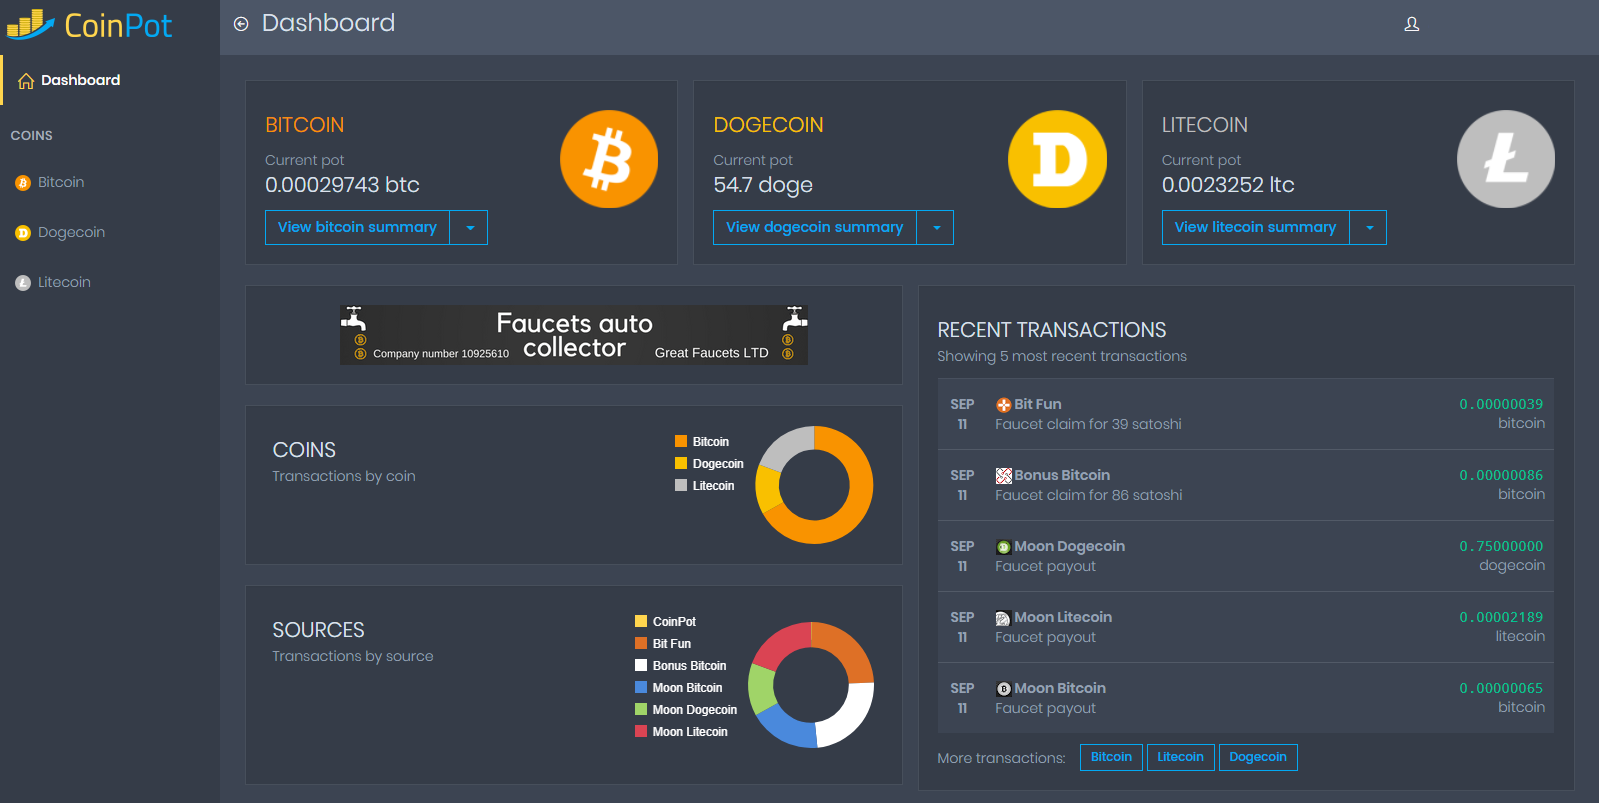
Task: Click amount 0.00002189 litecoin
Action: 1501,618
